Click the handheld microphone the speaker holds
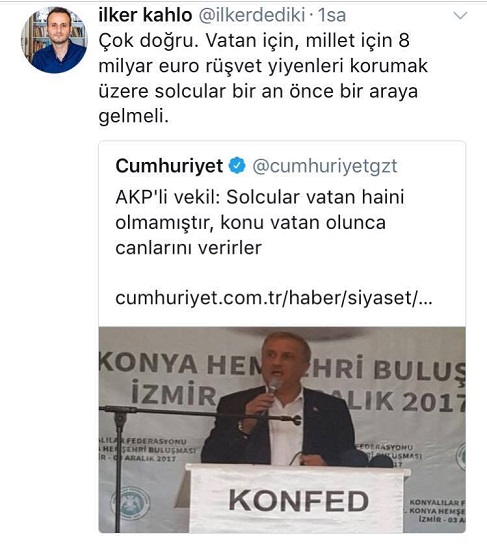Image resolution: width=487 pixels, height=546 pixels. (x=272, y=389)
